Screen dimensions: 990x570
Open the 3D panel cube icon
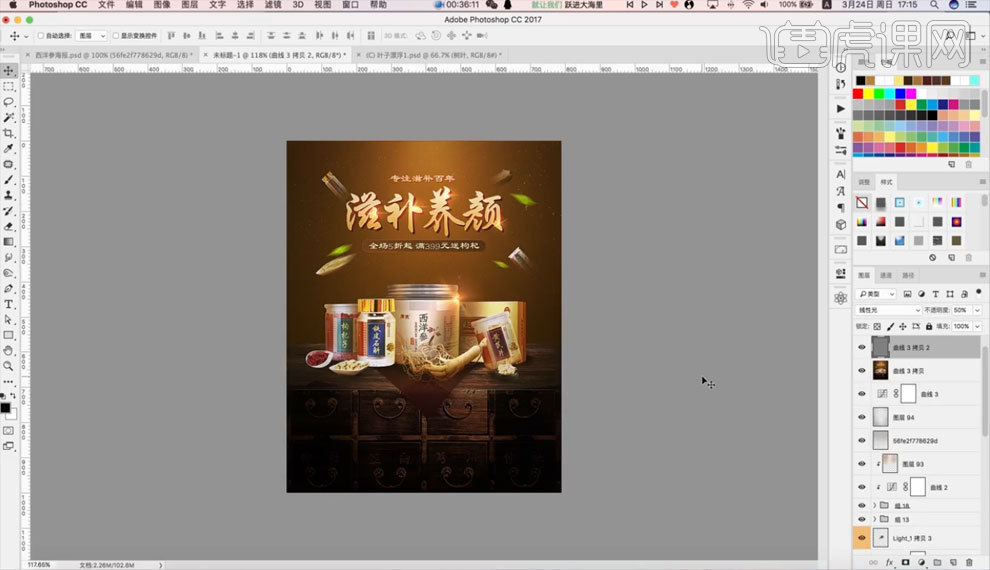click(840, 224)
